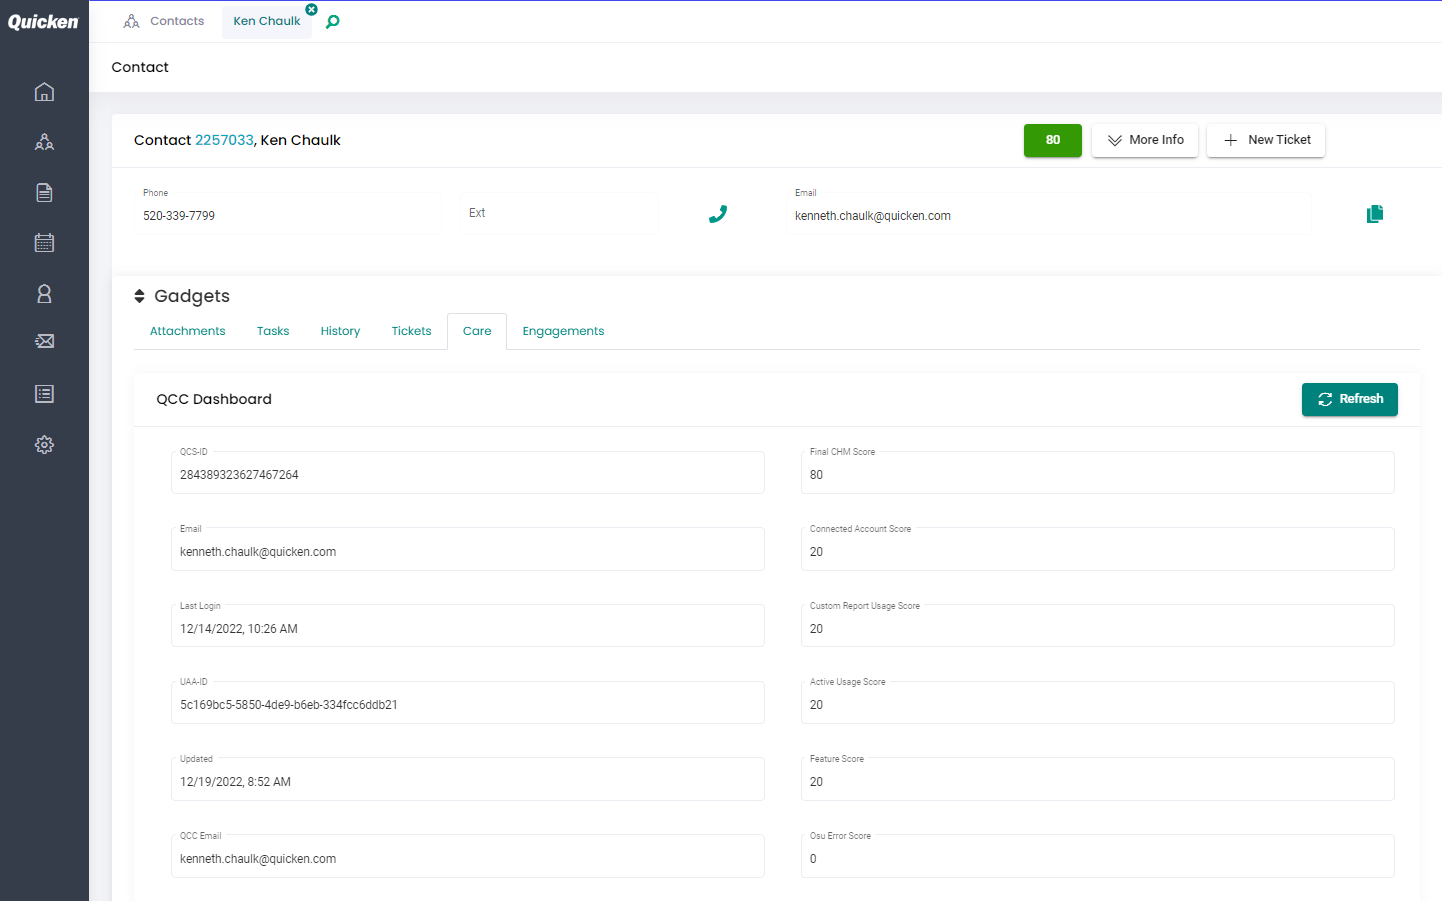Click the search magnifier icon

pyautogui.click(x=333, y=22)
